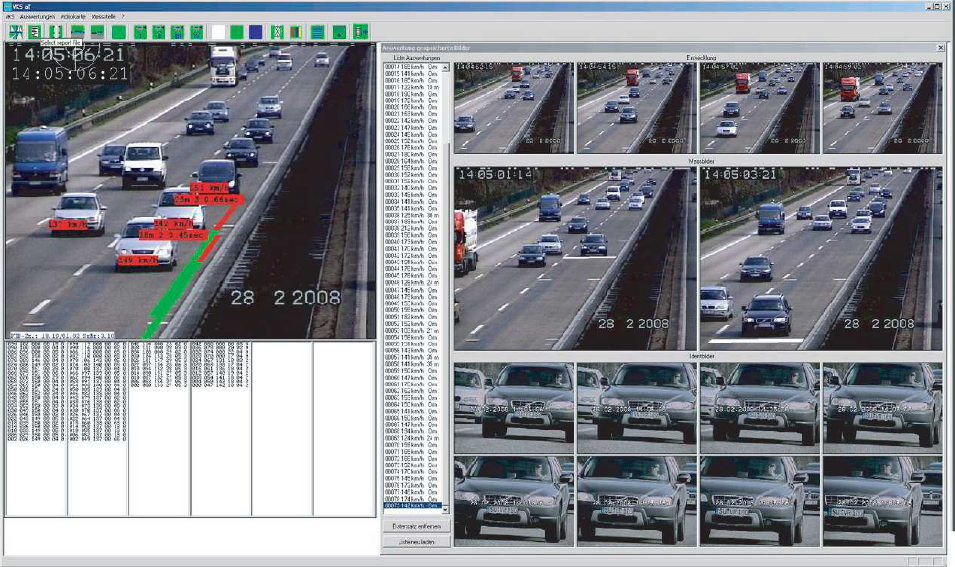This screenshot has width=955, height=567.
Task: Open the last Entwicklung thumbnail with large red truck
Action: click(883, 108)
